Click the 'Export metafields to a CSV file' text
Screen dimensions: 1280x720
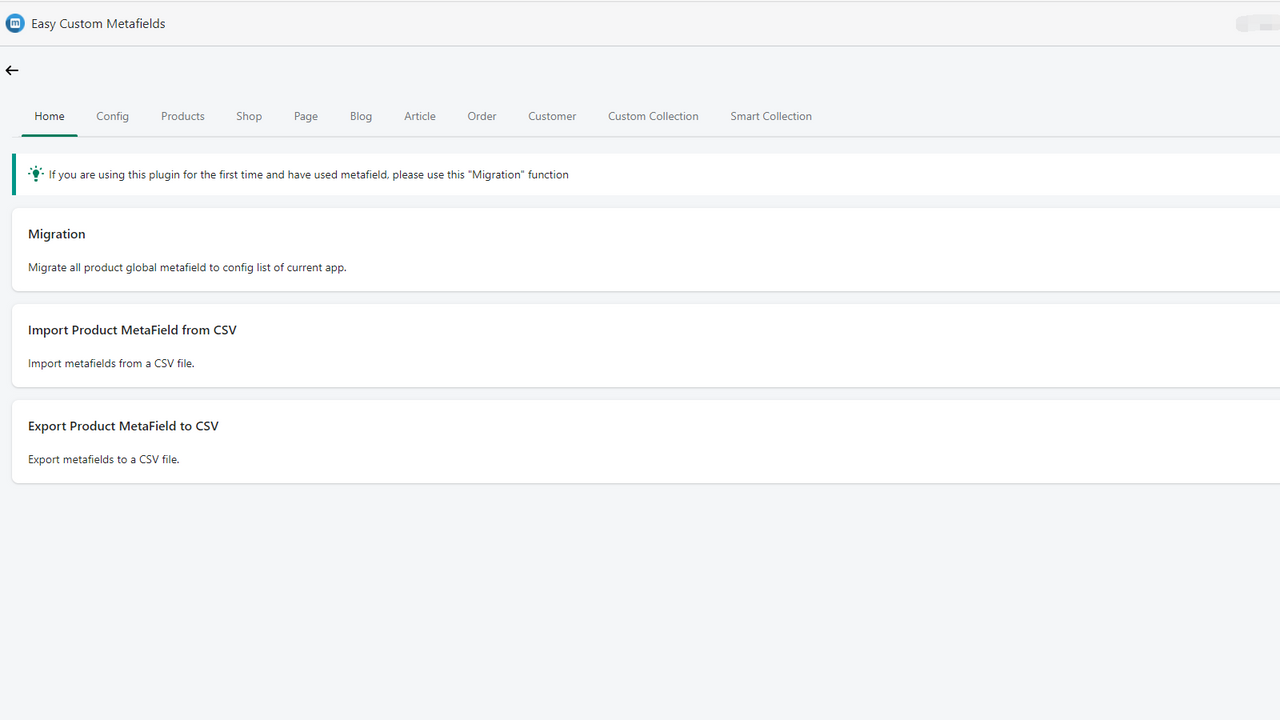[x=104, y=460]
